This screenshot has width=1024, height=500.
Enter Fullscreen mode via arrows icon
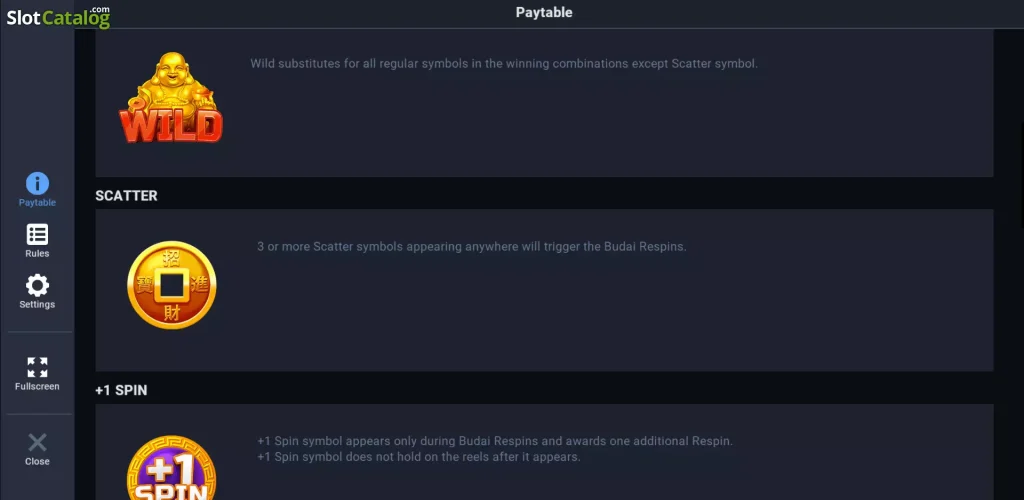click(37, 367)
